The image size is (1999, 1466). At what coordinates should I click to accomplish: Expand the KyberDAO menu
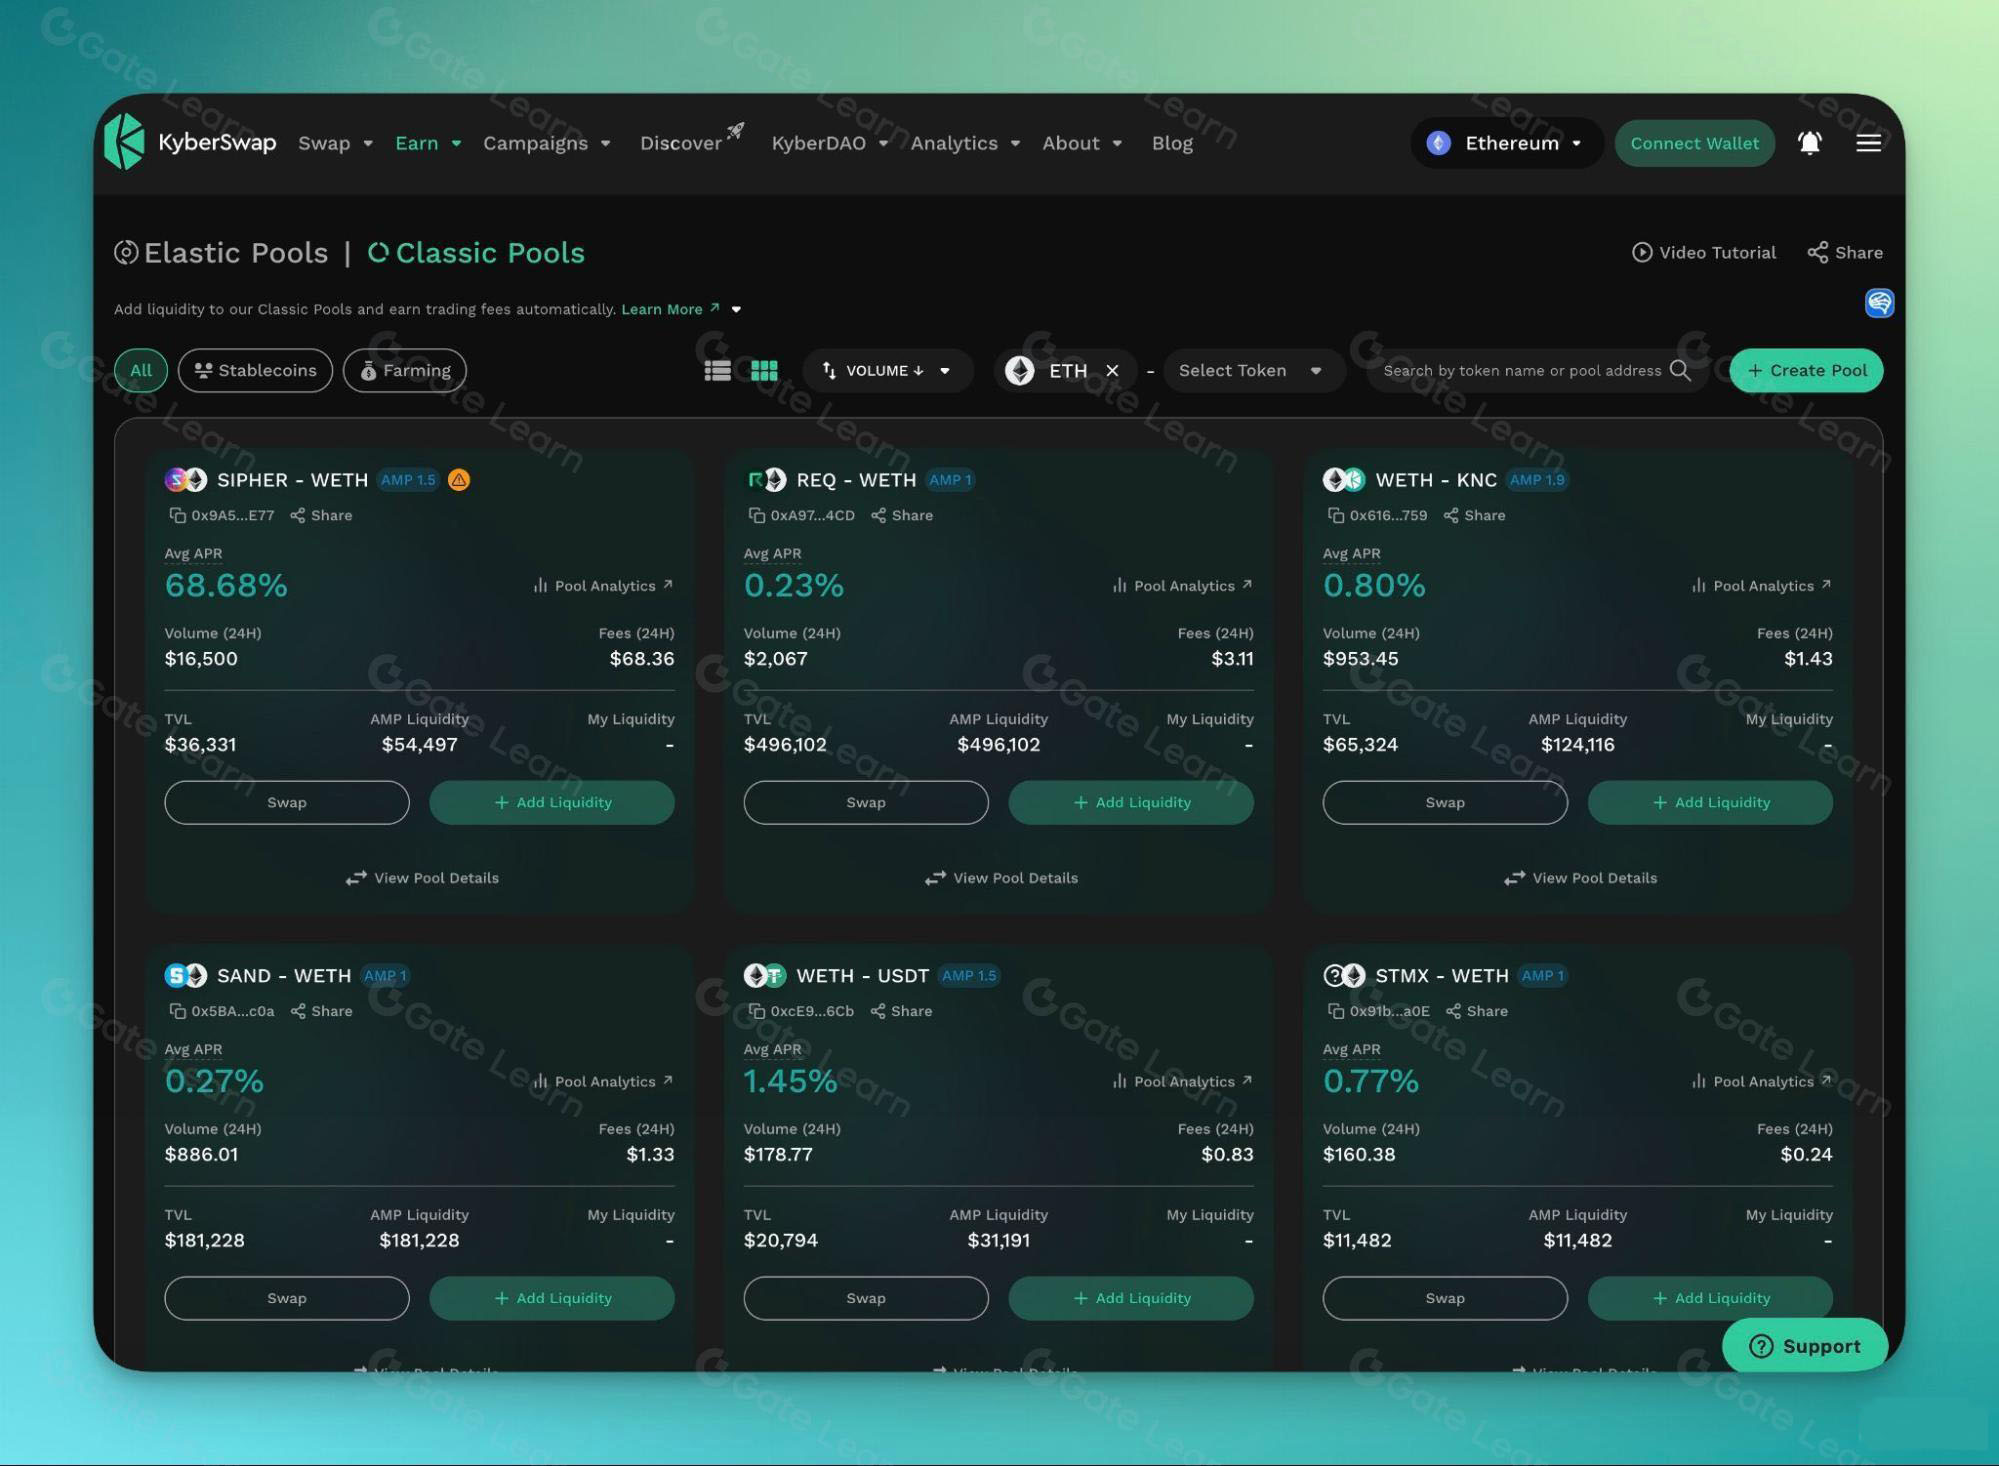pyautogui.click(x=830, y=143)
